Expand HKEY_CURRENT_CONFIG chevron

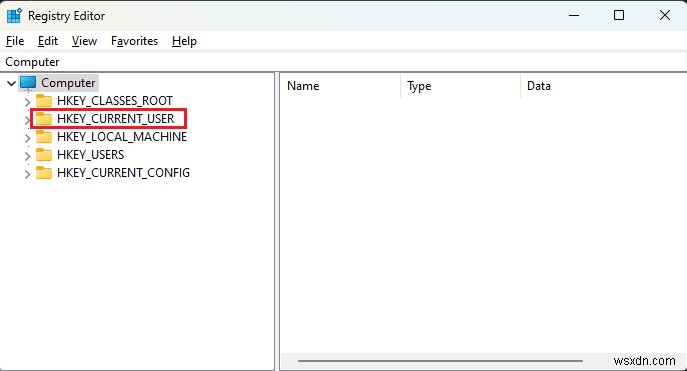tap(27, 174)
